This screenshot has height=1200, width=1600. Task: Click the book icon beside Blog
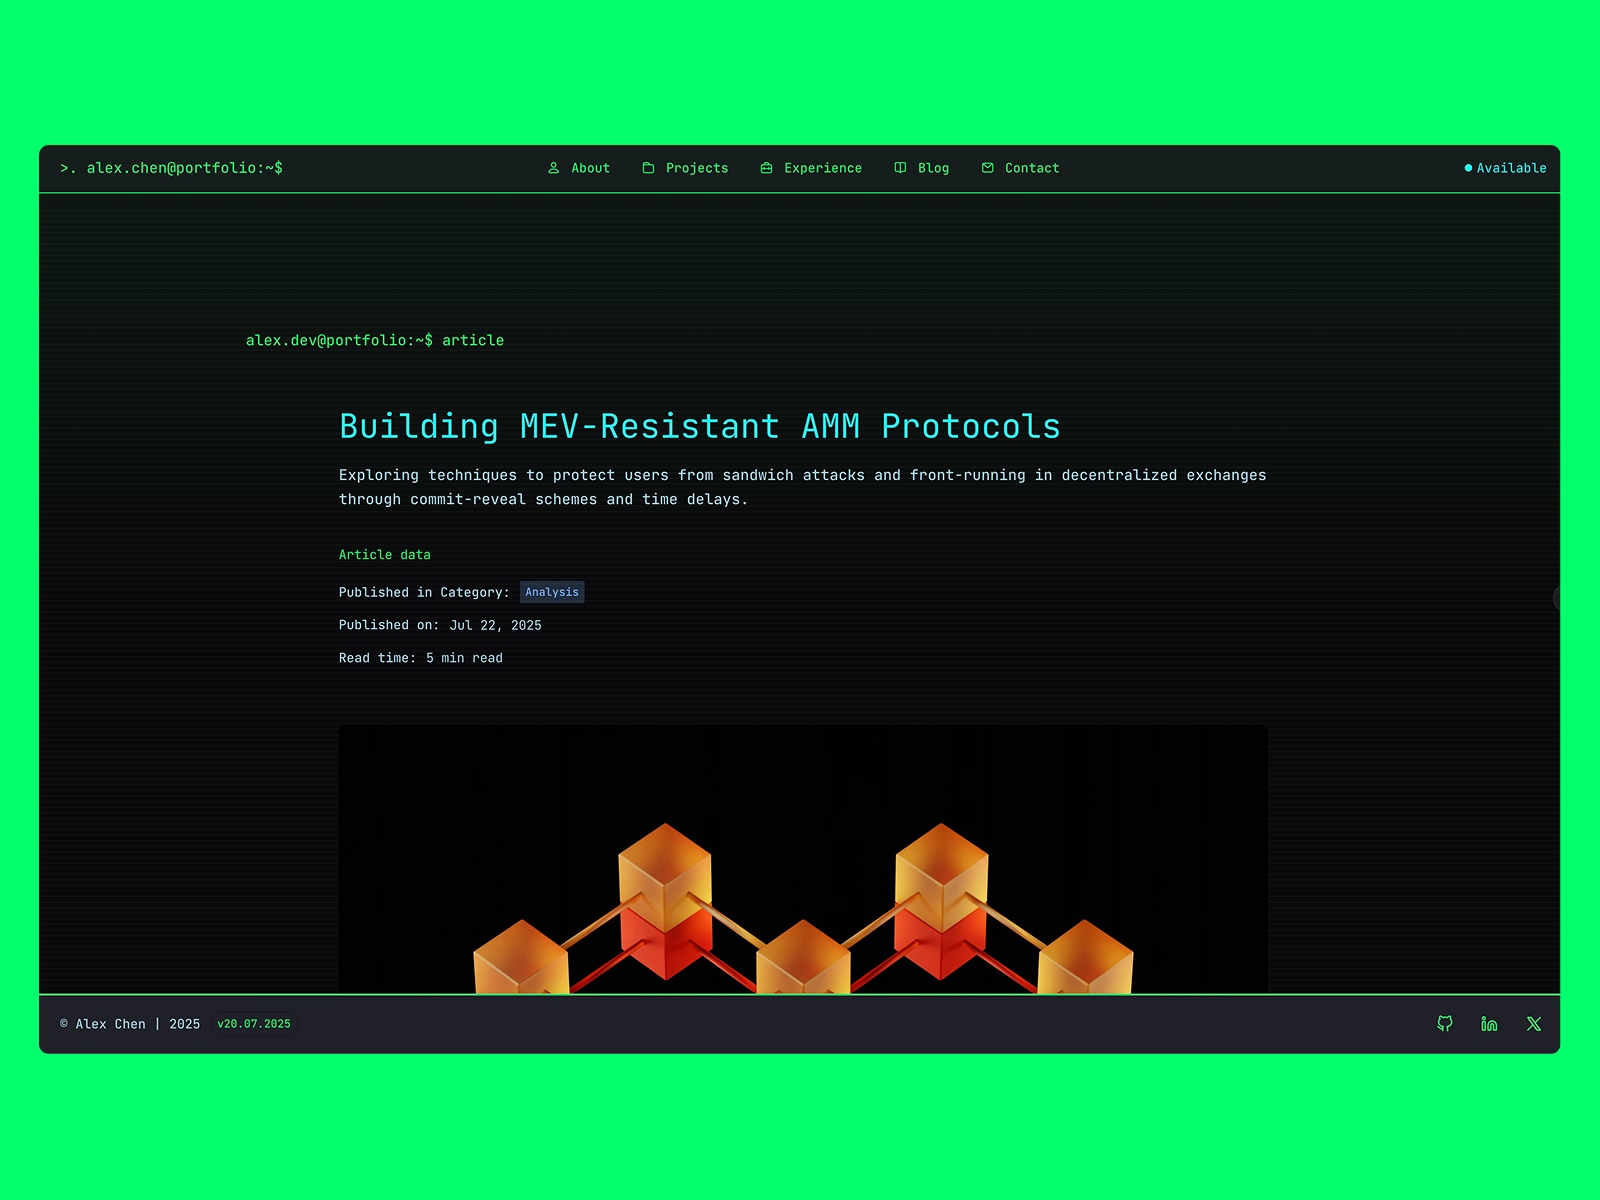tap(900, 168)
